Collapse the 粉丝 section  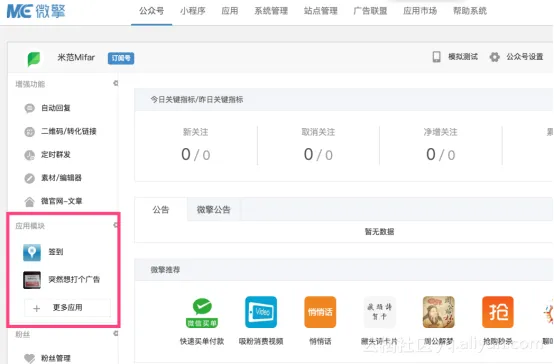pos(116,334)
